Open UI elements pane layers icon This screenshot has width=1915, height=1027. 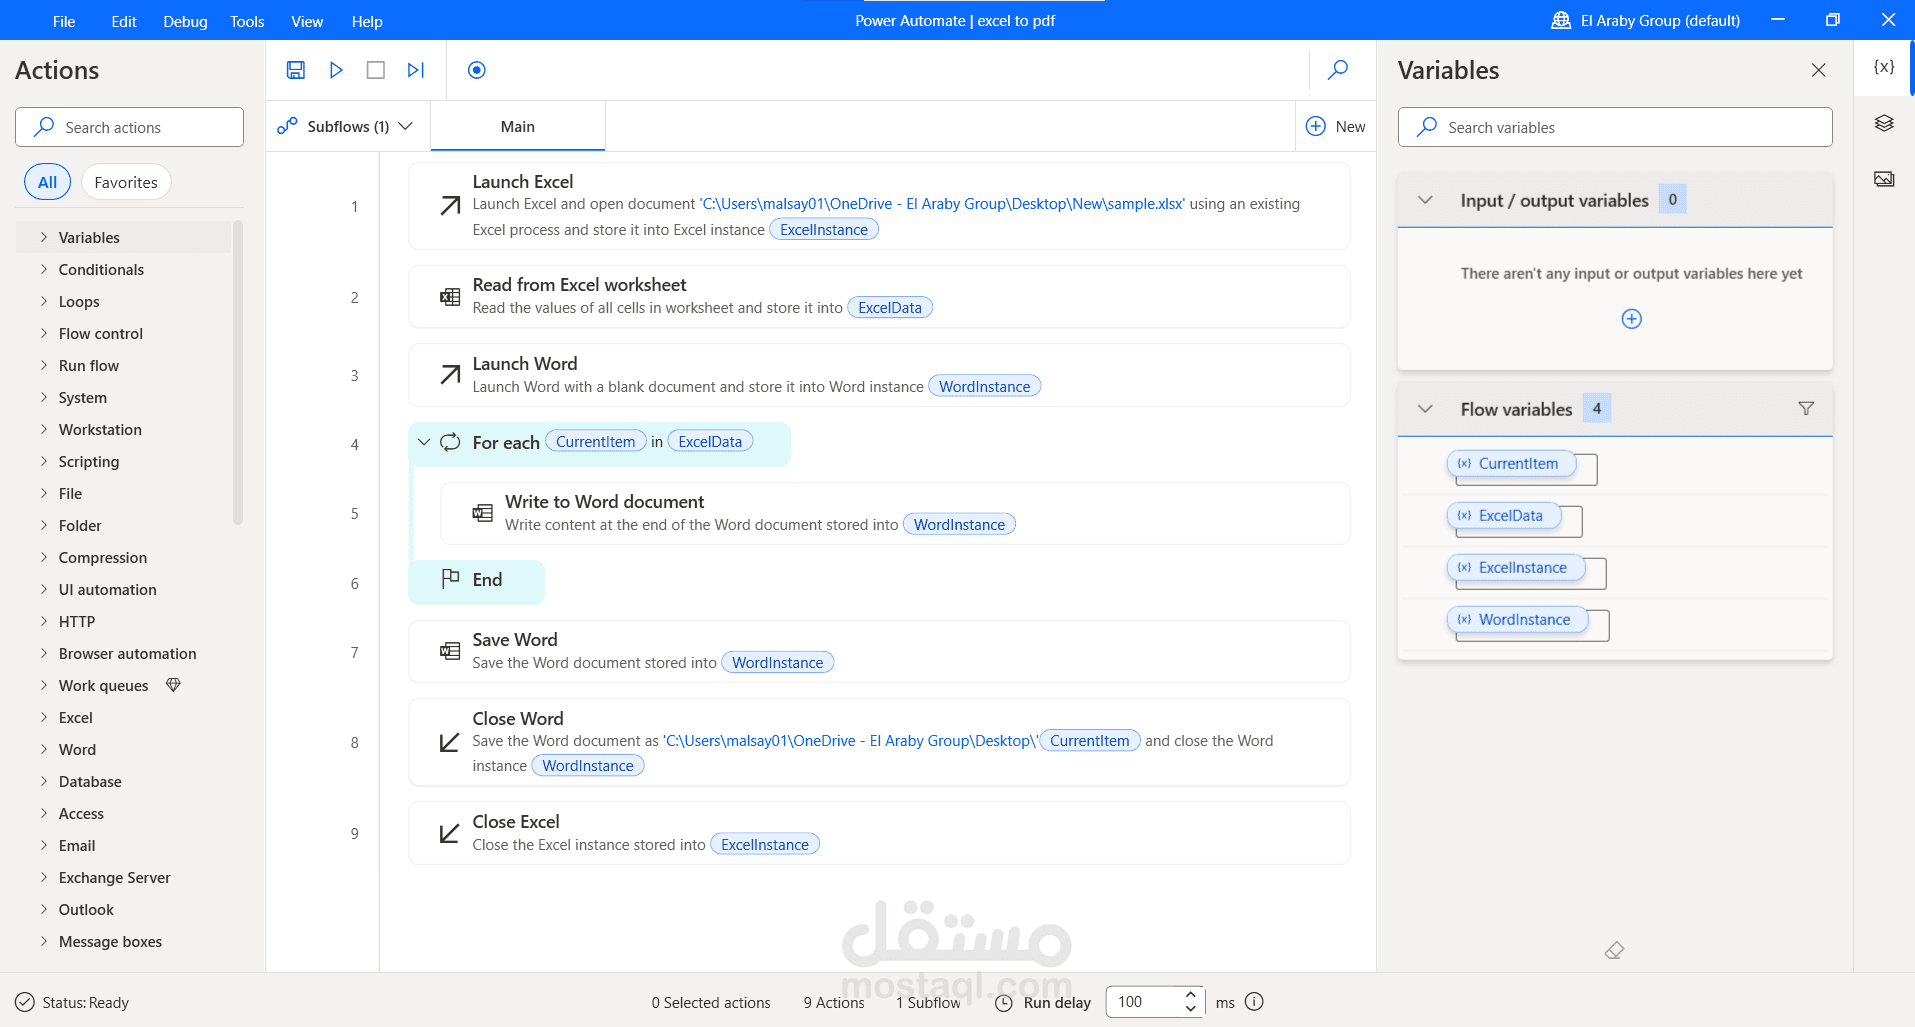pos(1884,123)
